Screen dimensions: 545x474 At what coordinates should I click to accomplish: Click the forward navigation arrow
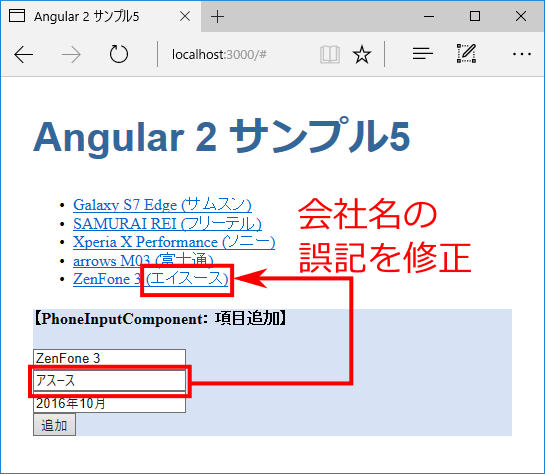pyautogui.click(x=71, y=55)
